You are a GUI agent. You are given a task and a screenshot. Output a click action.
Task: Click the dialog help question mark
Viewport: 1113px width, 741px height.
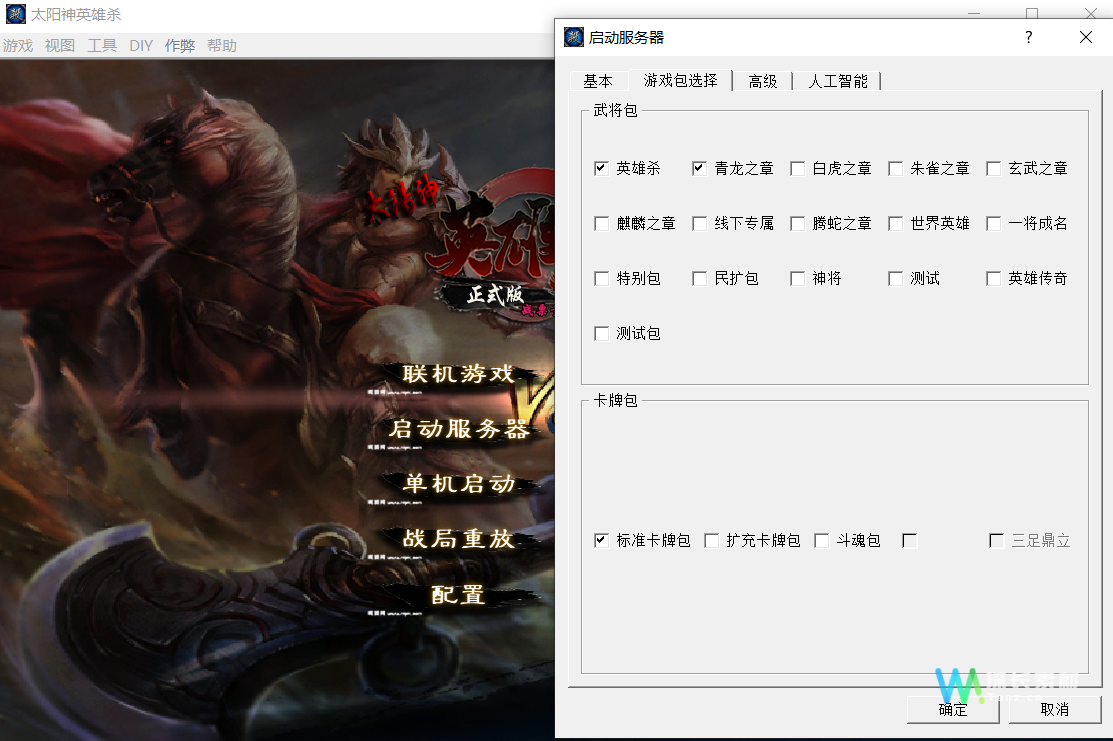pyautogui.click(x=1029, y=38)
